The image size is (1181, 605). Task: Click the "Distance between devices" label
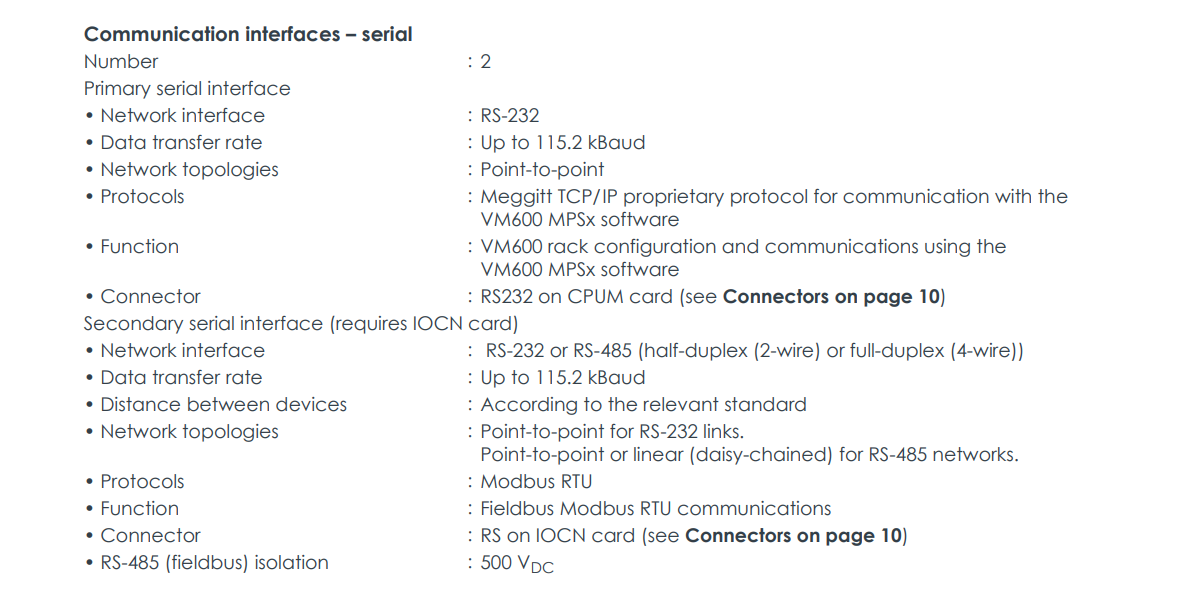coord(223,405)
